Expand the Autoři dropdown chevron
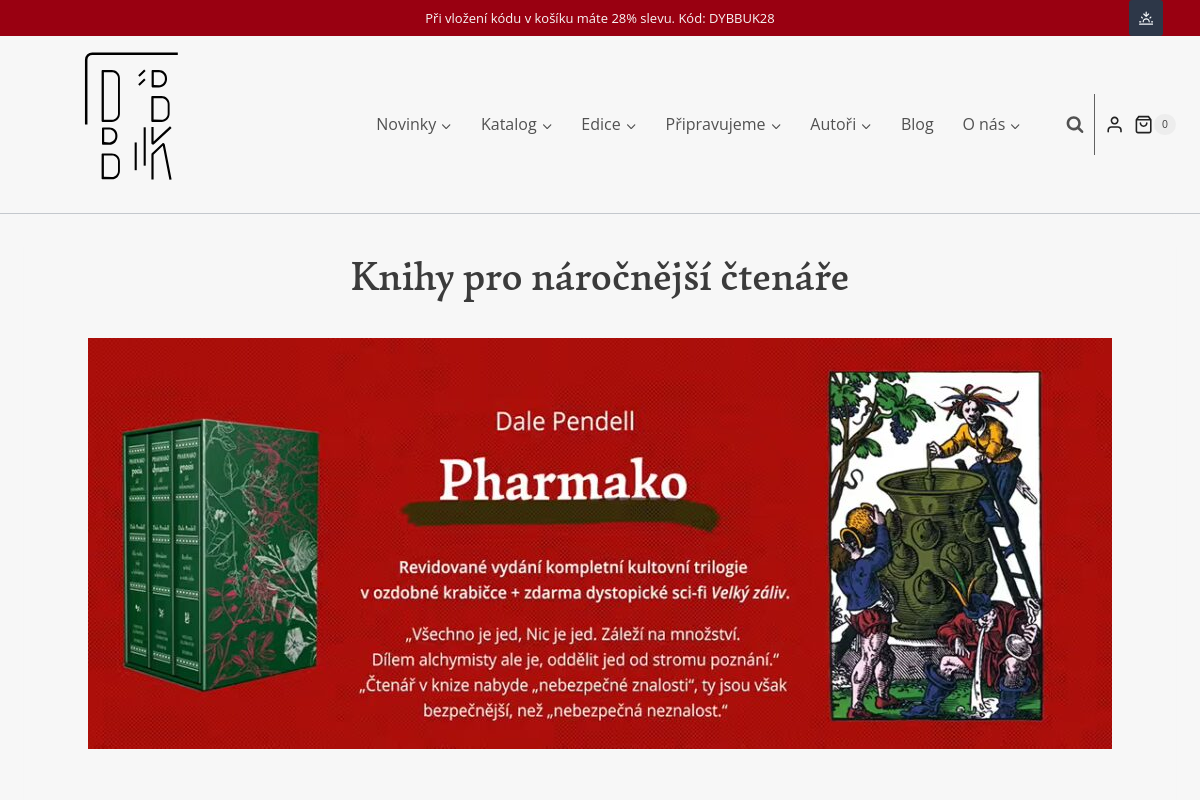Screen dimensions: 1200x800 coord(866,126)
